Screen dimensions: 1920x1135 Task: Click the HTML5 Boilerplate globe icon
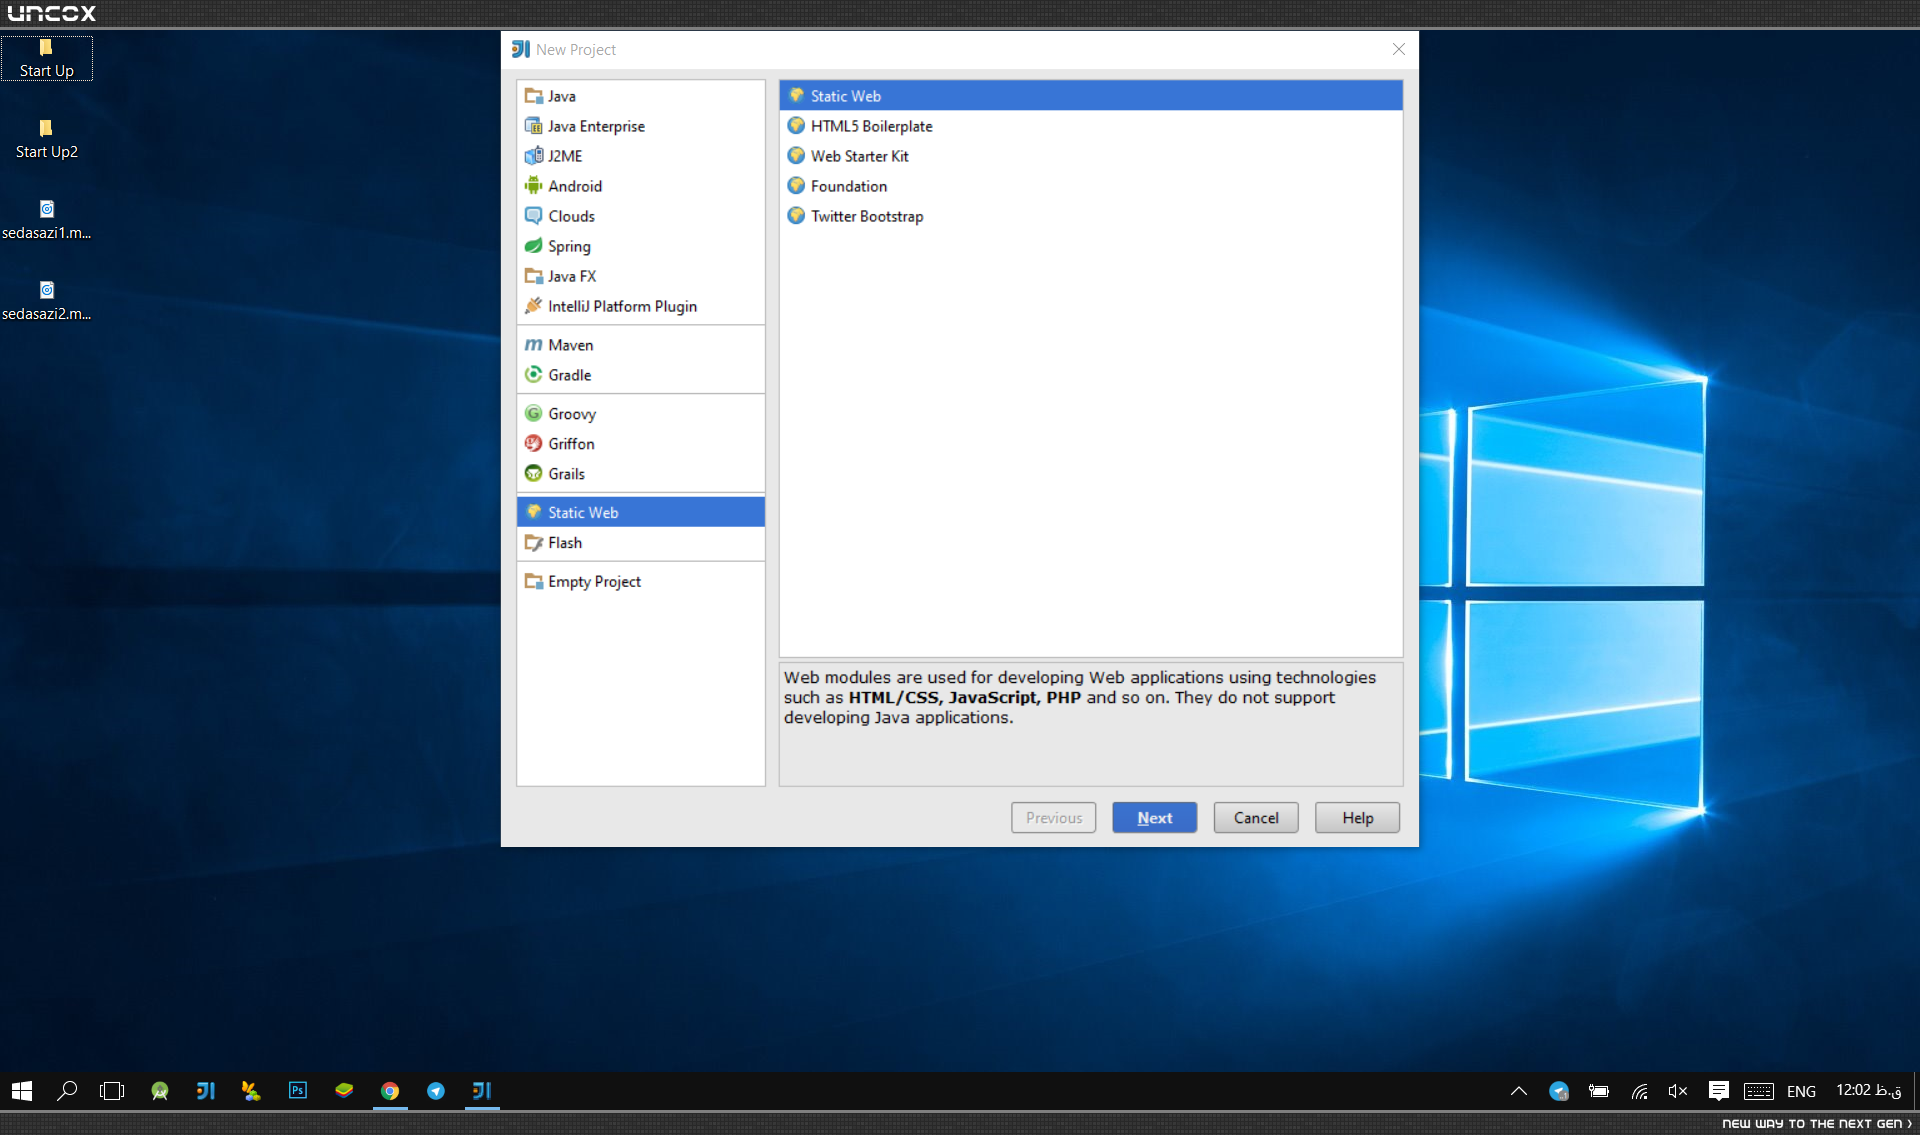[x=796, y=126]
